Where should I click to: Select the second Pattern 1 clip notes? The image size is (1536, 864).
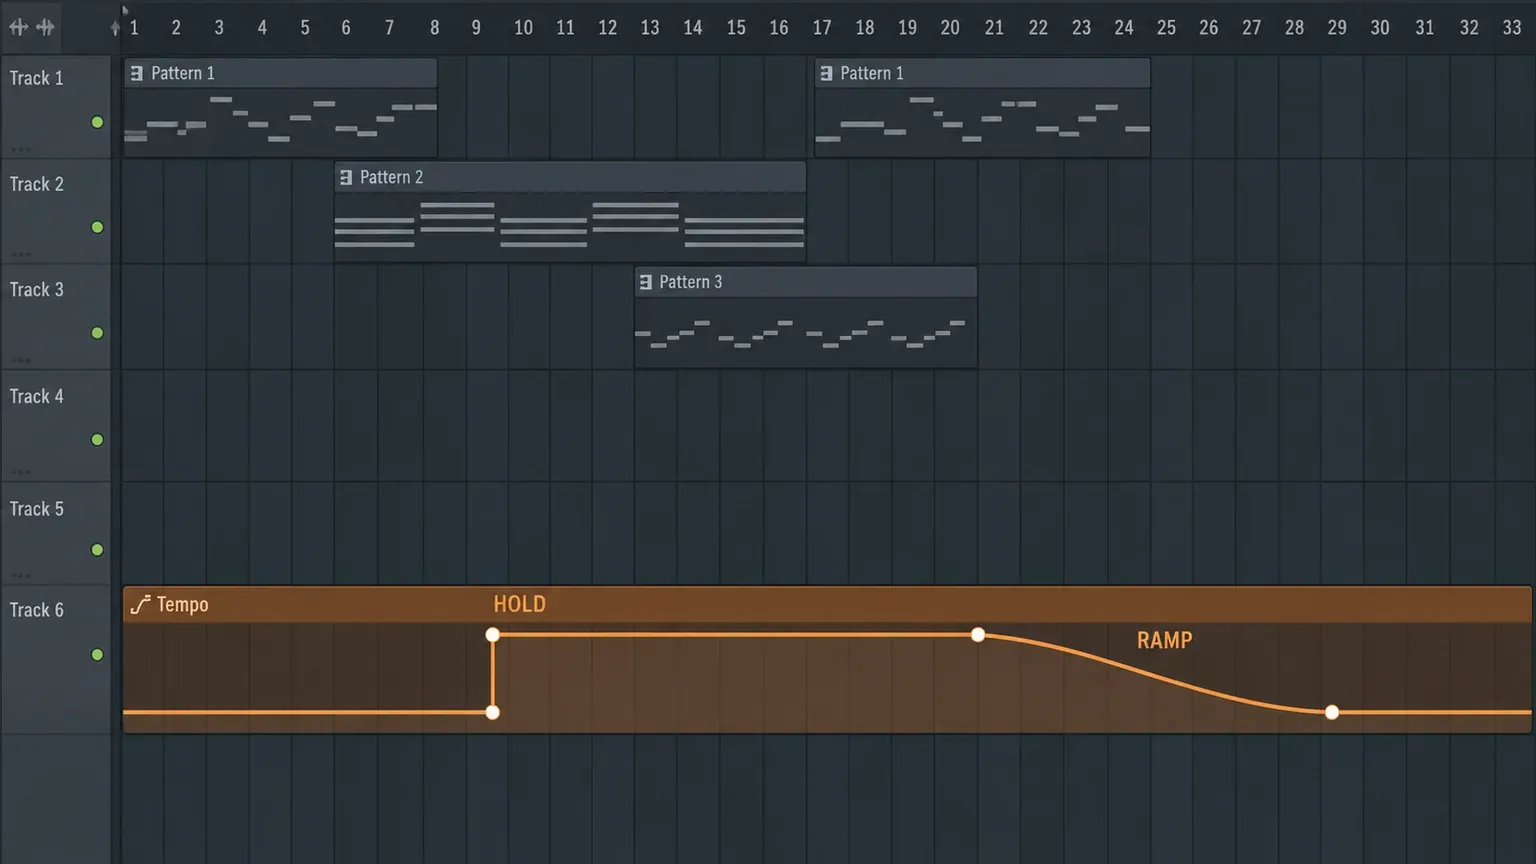coord(982,121)
